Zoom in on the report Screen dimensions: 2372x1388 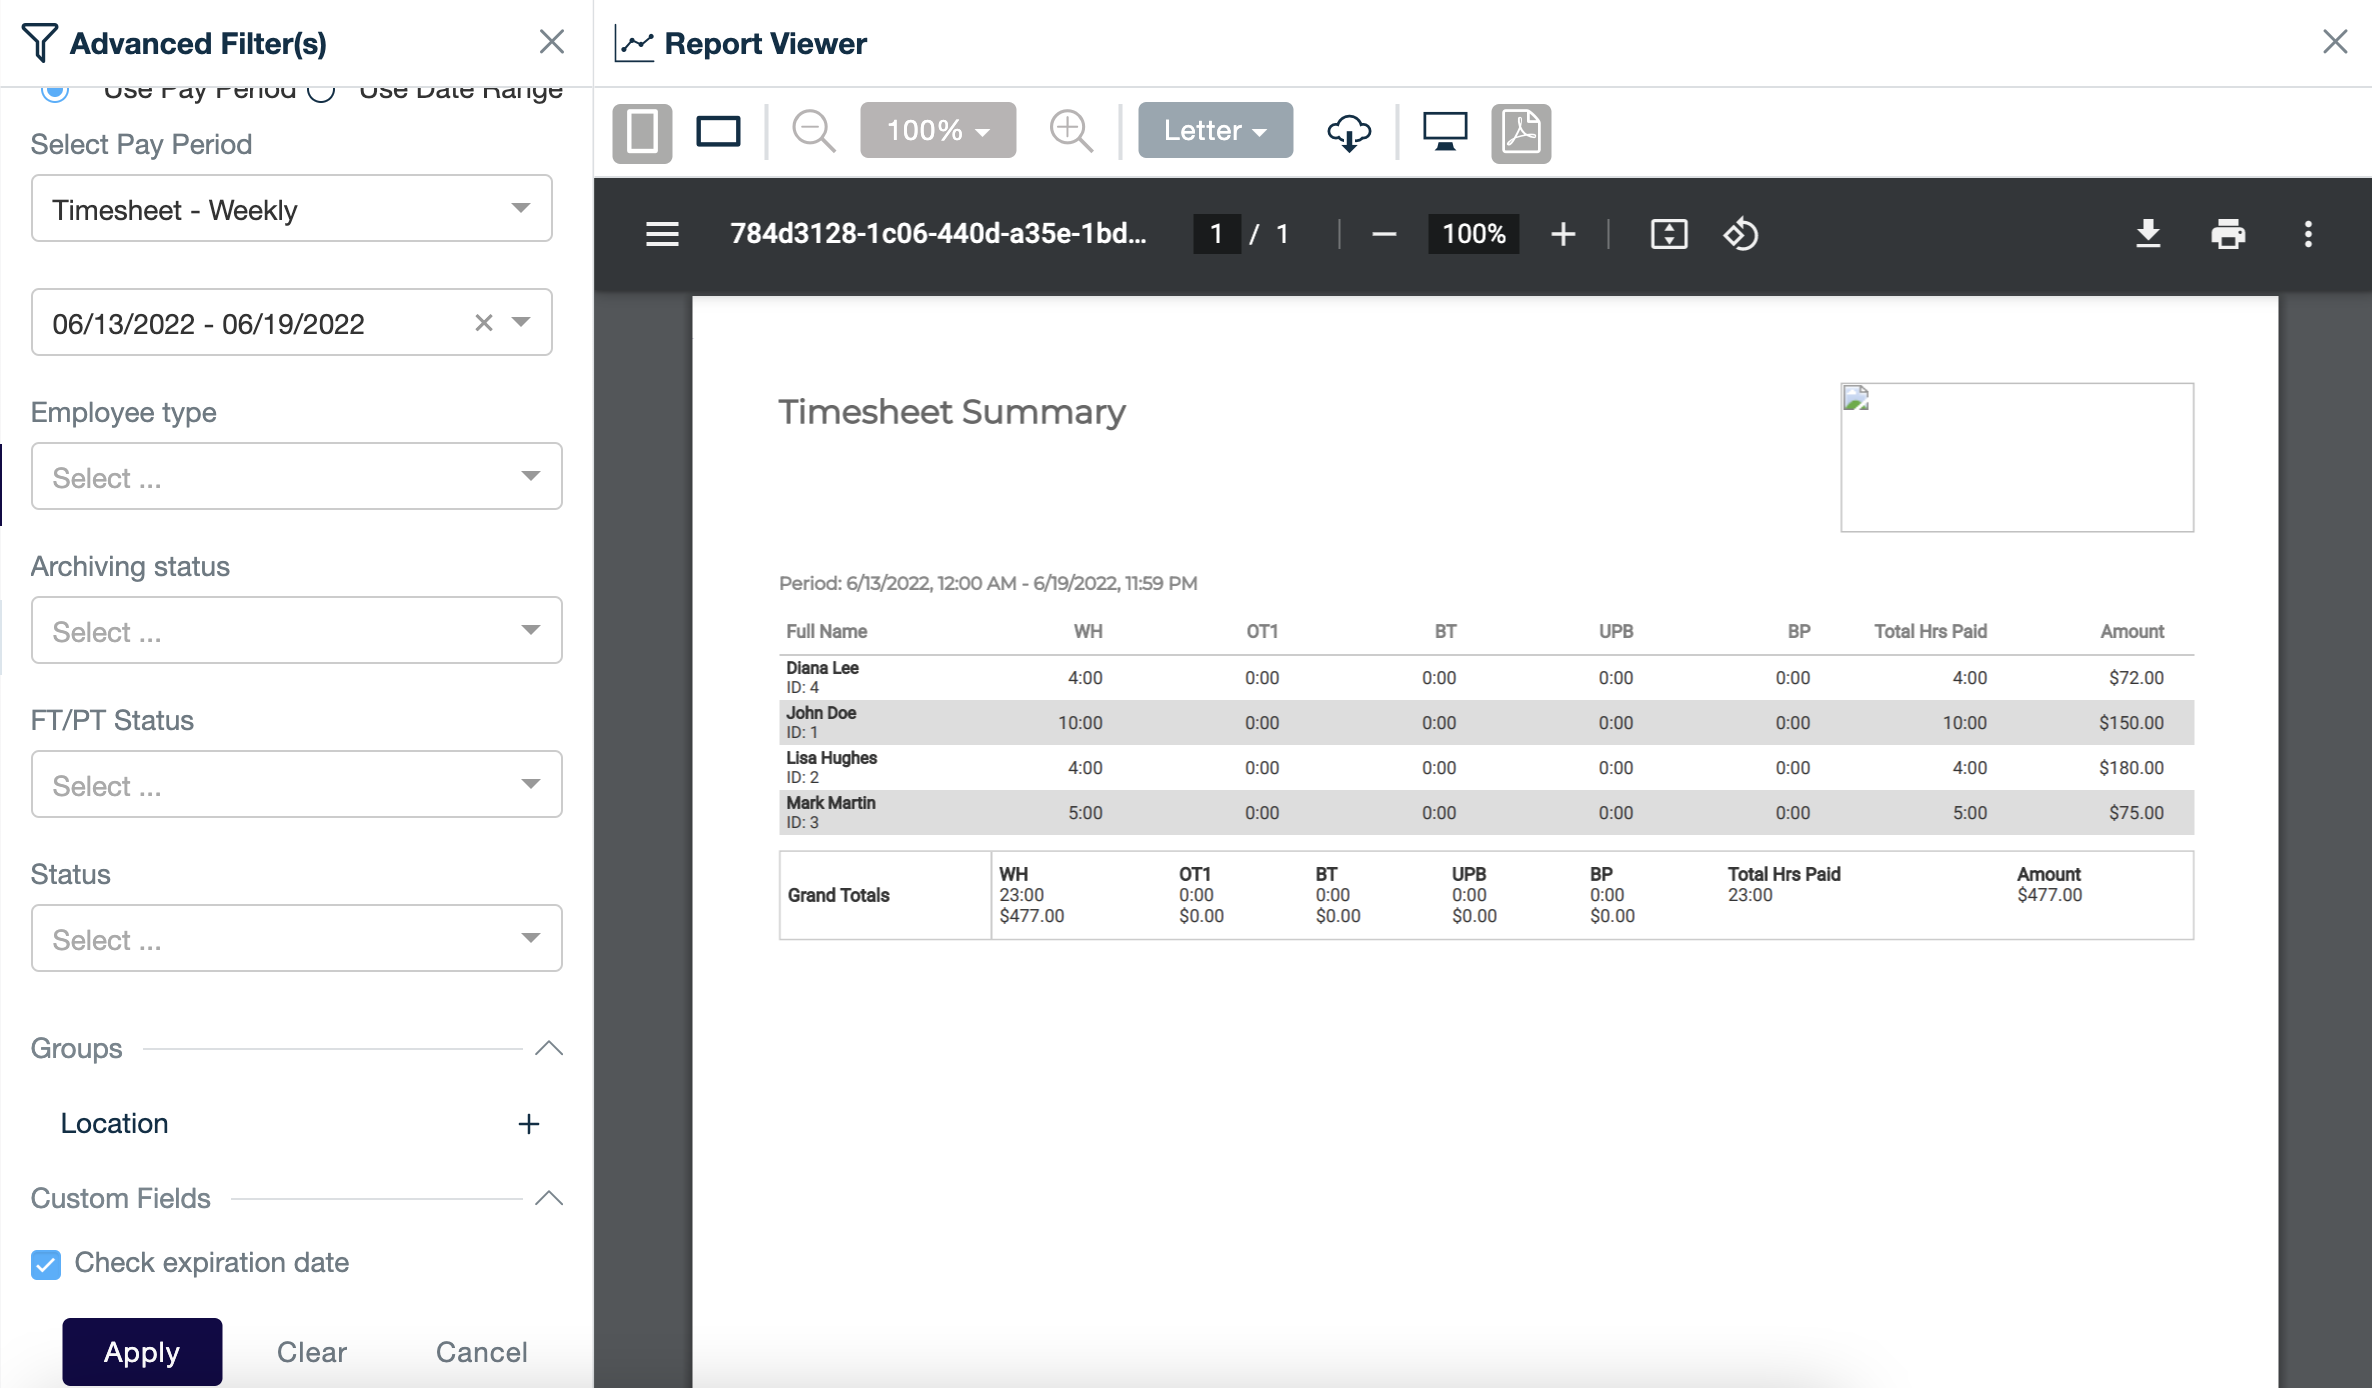tap(1071, 130)
